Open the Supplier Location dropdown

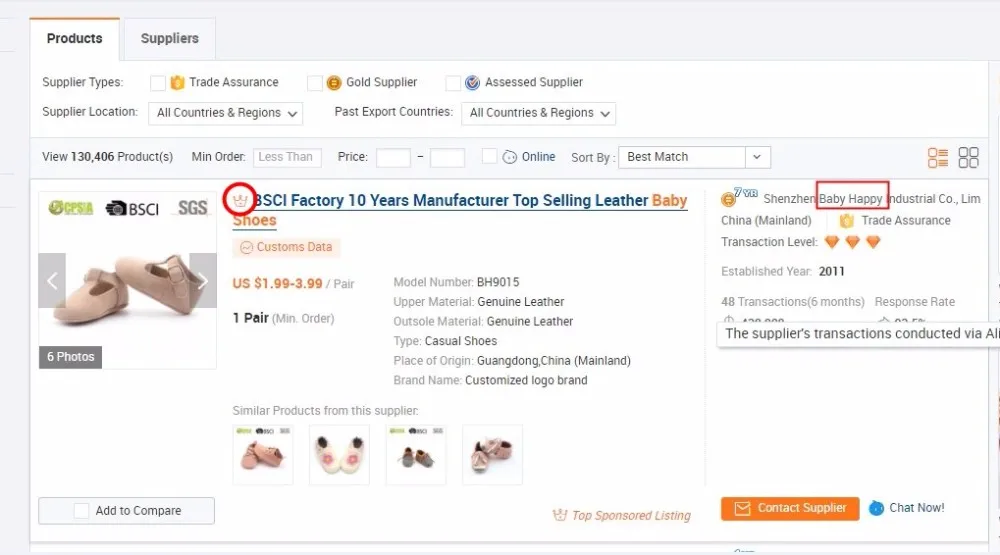coord(225,114)
